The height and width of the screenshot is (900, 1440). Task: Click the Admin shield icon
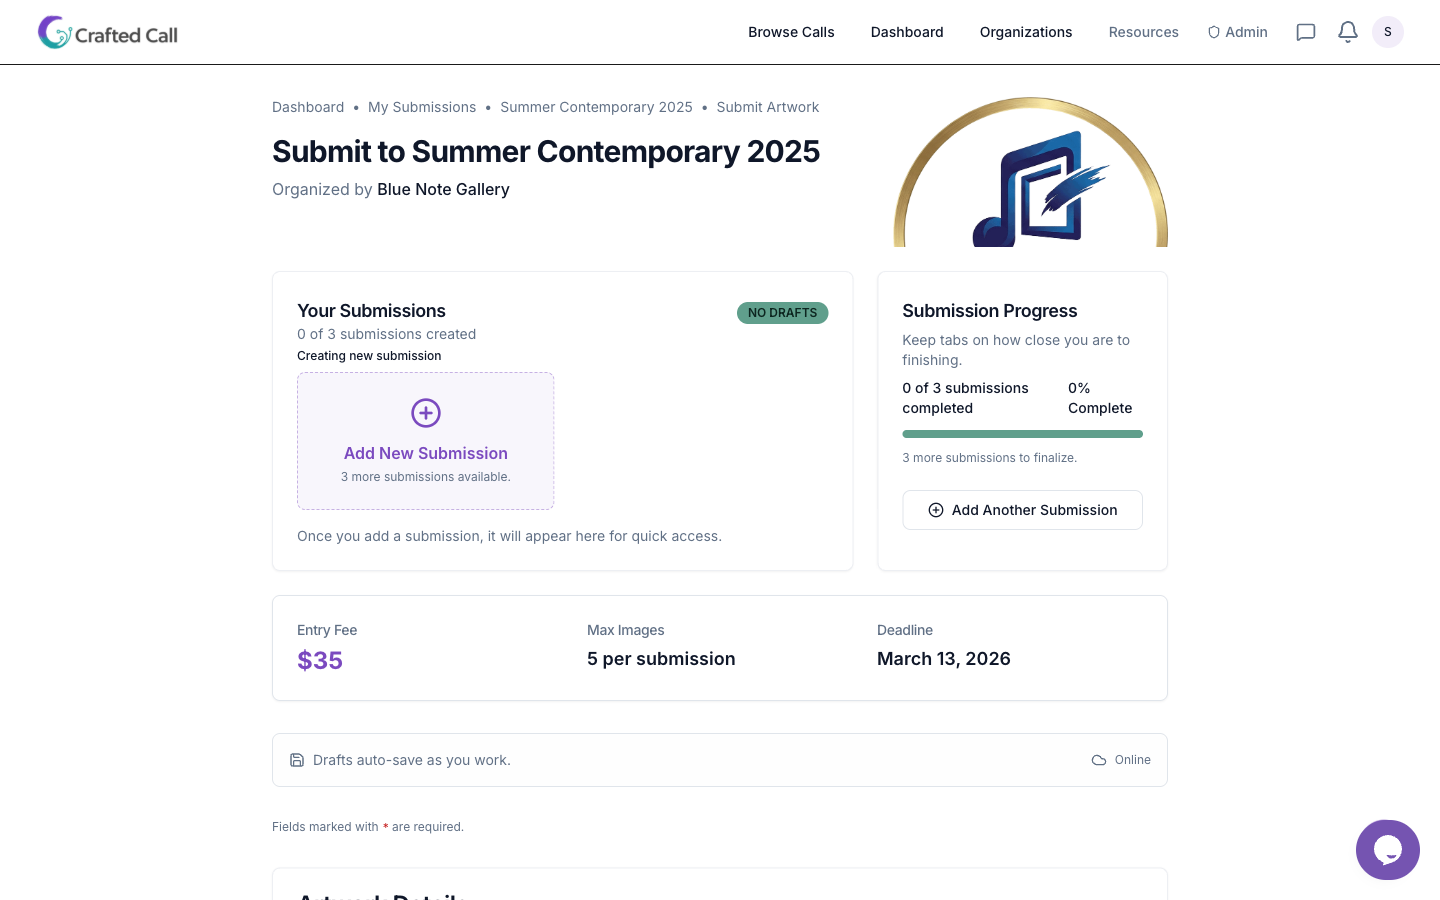tap(1213, 31)
